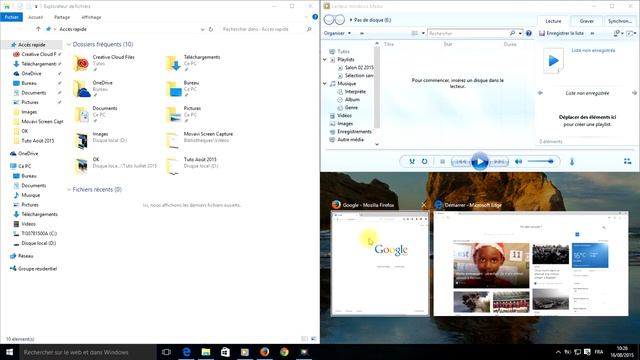Click the Media Player Rechercher field
The height and width of the screenshot is (360, 640).
click(x=468, y=33)
